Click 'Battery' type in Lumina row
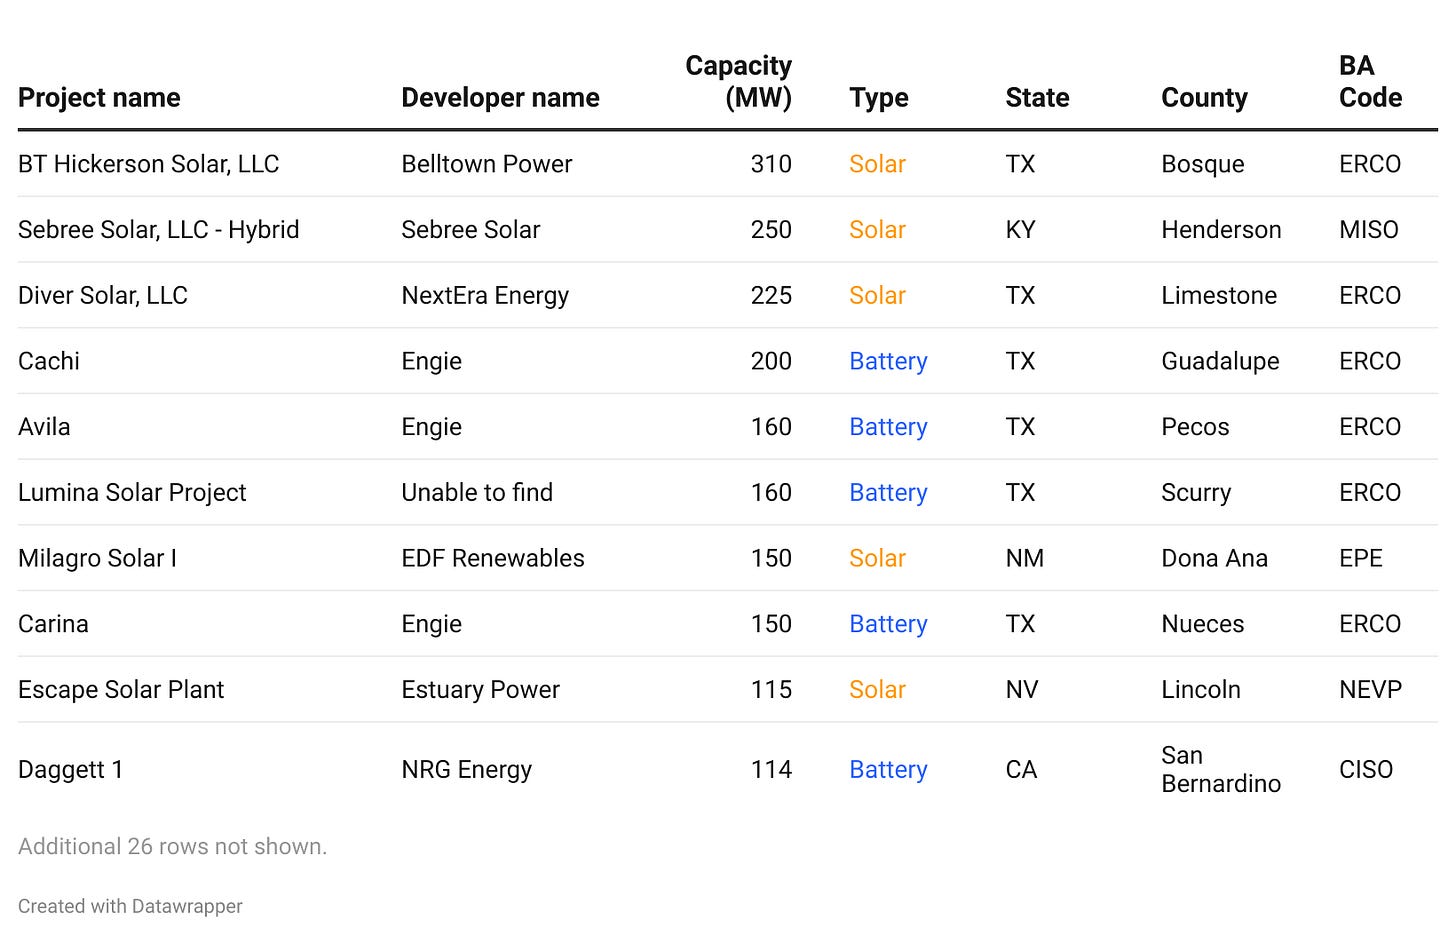The image size is (1456, 936). tap(888, 494)
